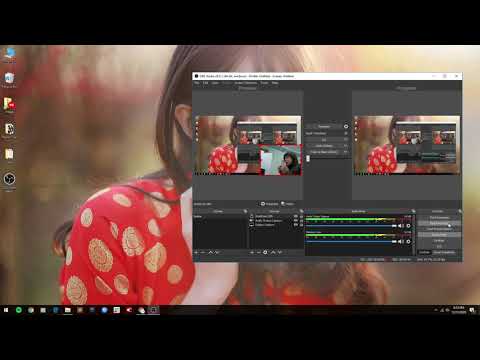
Task: Add a new scene with plus icon
Action: [196, 252]
